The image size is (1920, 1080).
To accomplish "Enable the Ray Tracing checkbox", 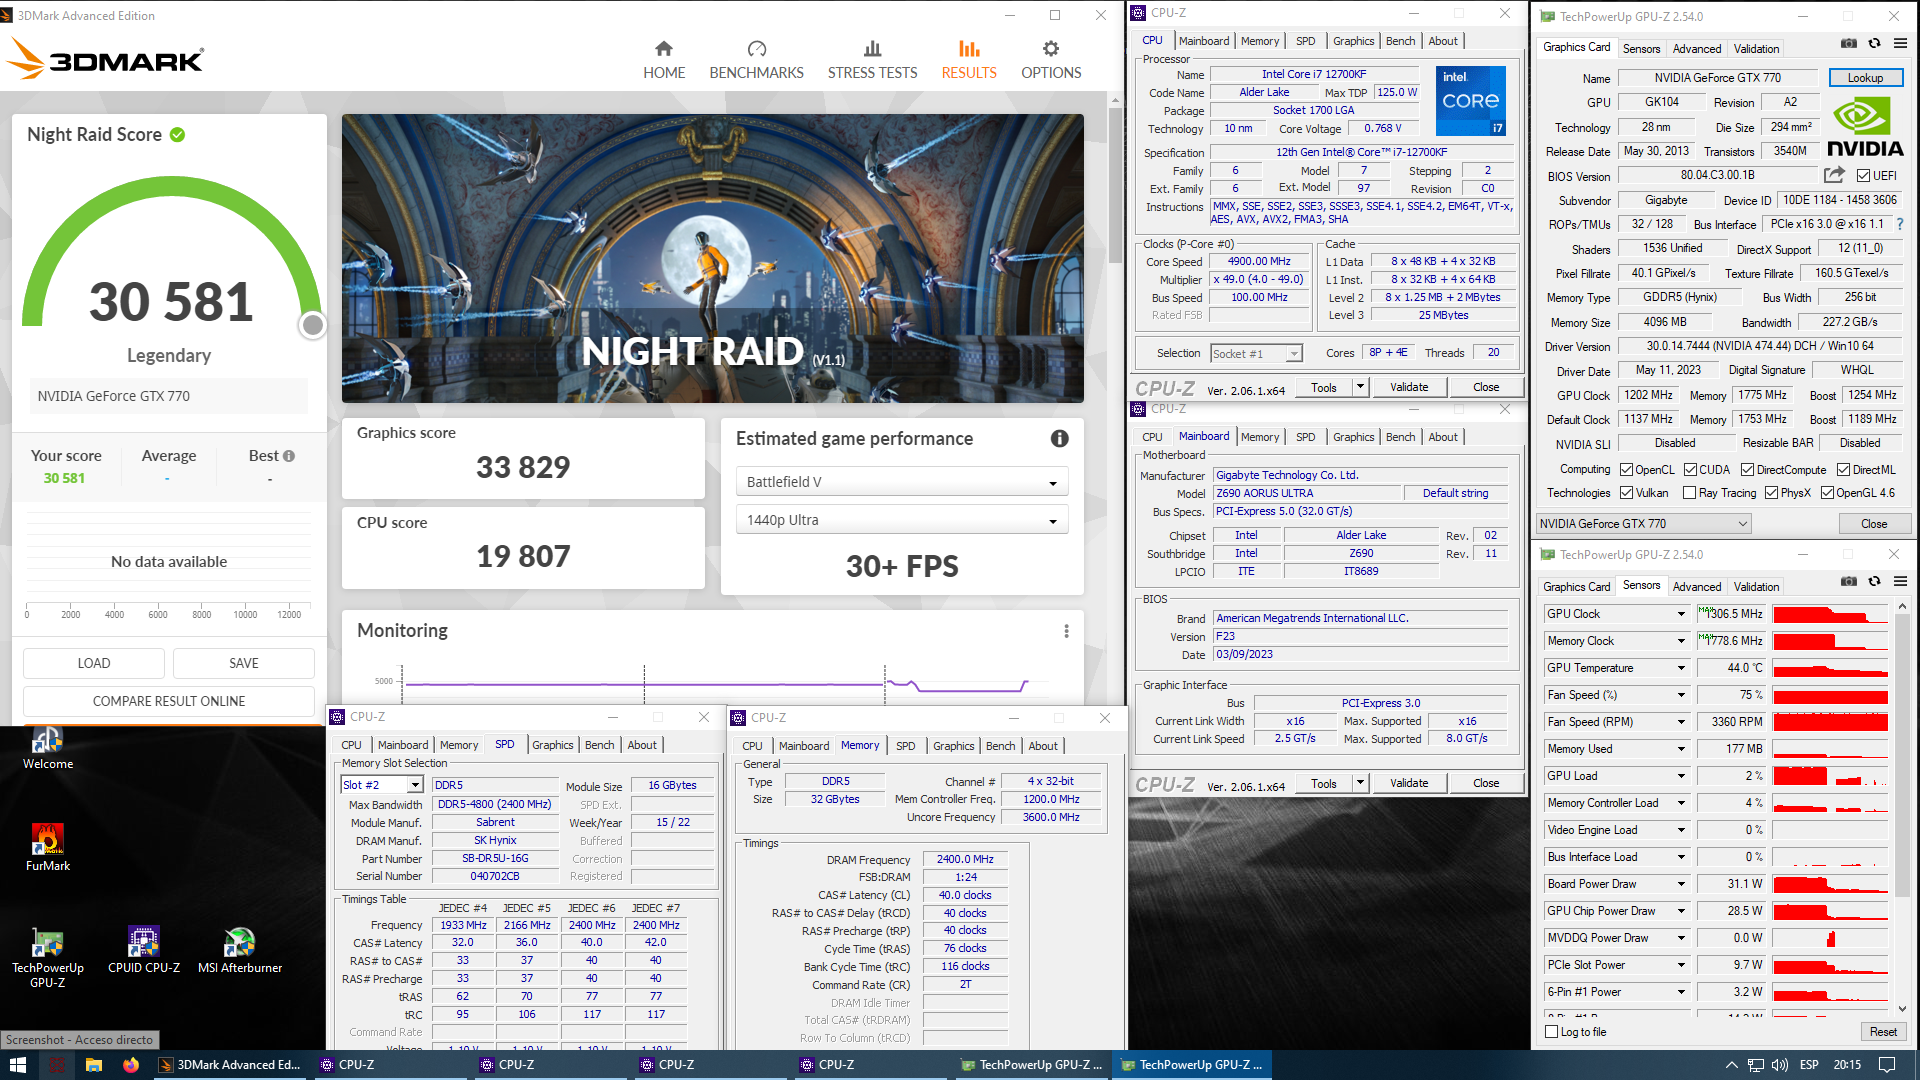I will coord(1689,493).
